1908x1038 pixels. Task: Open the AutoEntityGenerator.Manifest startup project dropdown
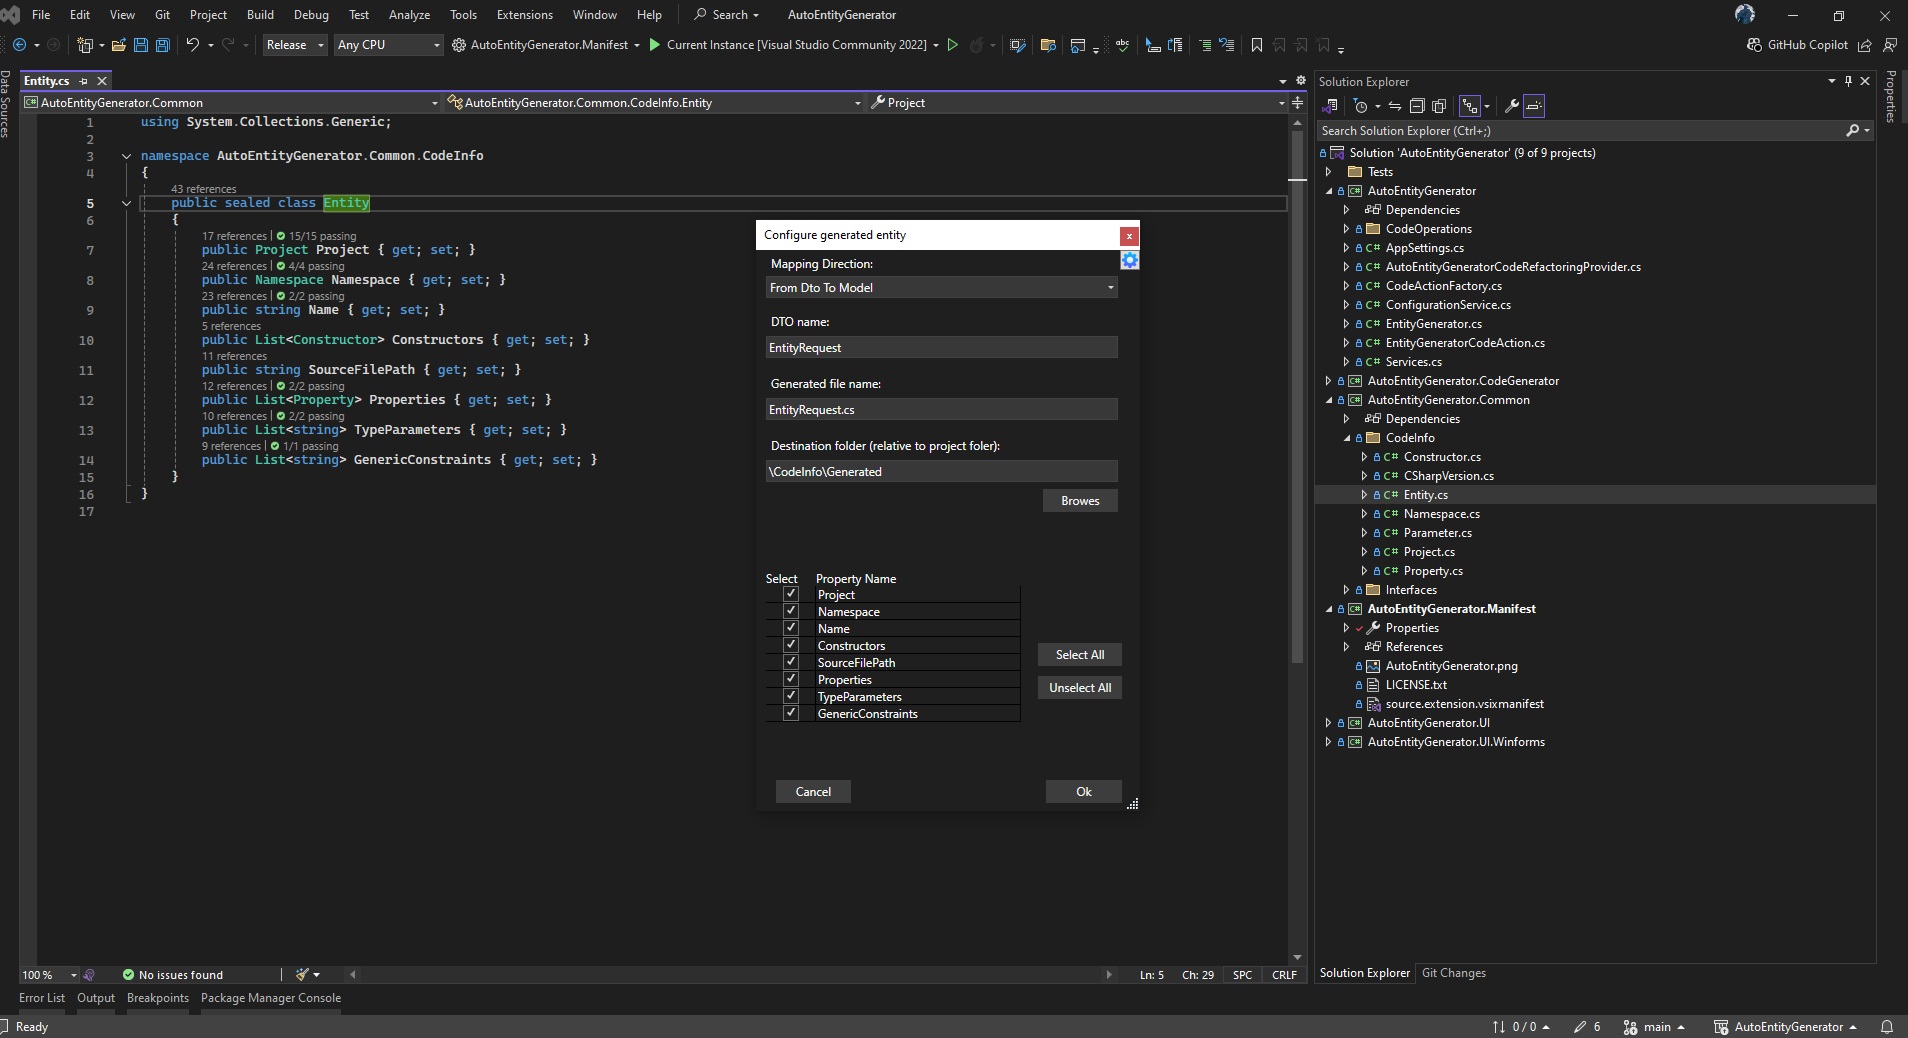click(636, 45)
